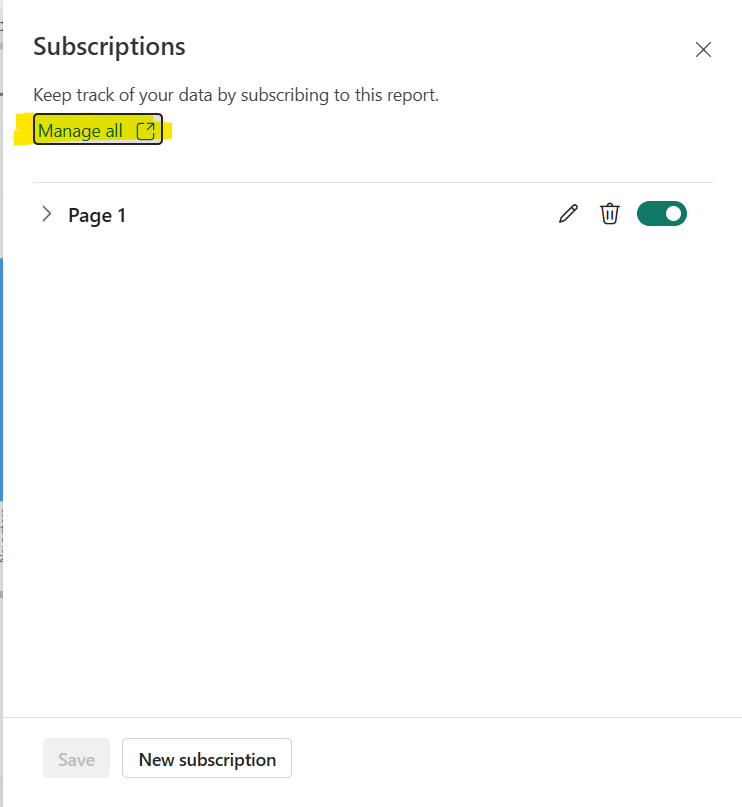Screen dimensions: 742x807
Task: Dismiss the panel with the X icon
Action: click(x=703, y=50)
